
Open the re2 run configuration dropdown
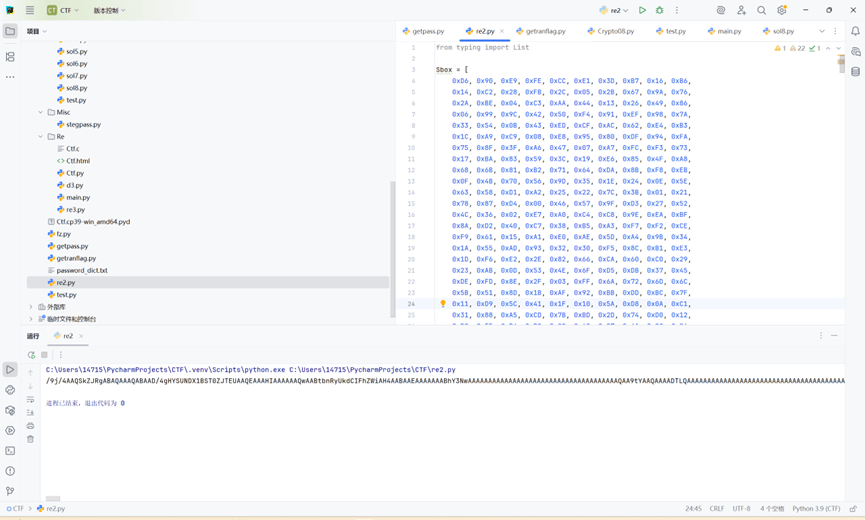click(x=614, y=10)
